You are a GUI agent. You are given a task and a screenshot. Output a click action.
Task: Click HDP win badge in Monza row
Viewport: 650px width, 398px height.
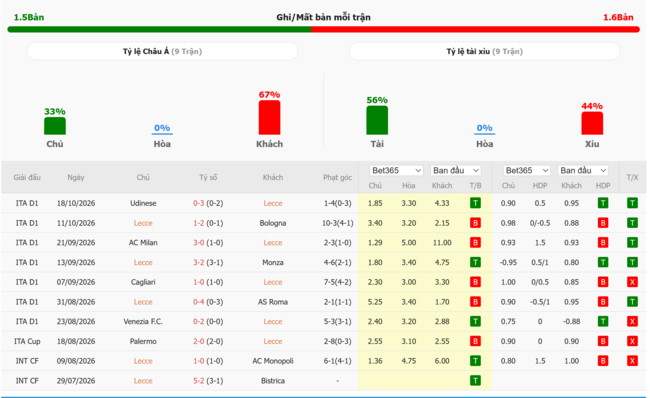click(603, 262)
